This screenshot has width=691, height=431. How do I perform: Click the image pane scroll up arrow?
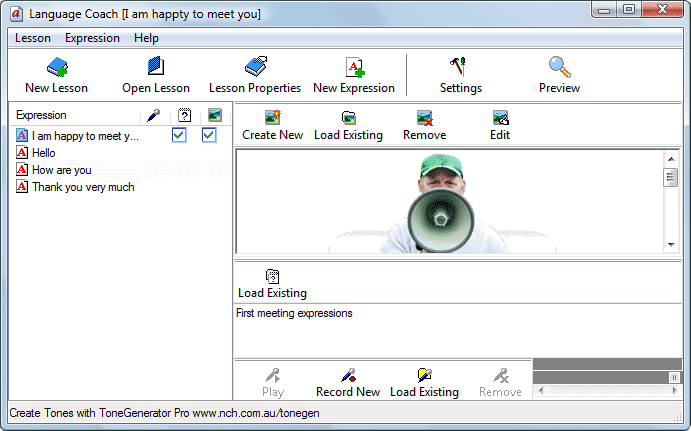click(x=671, y=159)
